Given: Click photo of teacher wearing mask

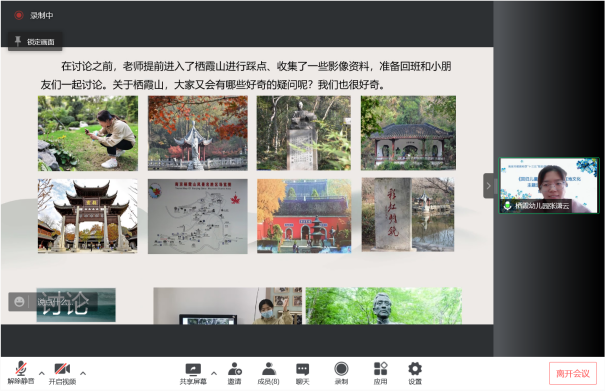Looking at the screenshot, I should pos(228,306).
